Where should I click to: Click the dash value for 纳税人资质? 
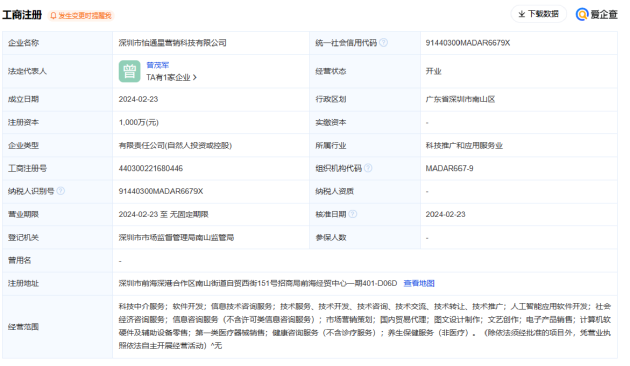[427, 192]
